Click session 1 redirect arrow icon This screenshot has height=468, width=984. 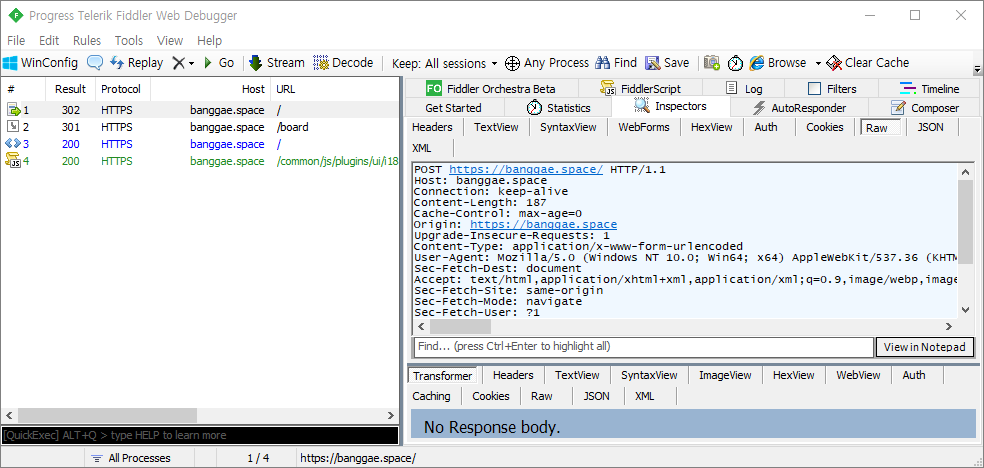point(14,110)
